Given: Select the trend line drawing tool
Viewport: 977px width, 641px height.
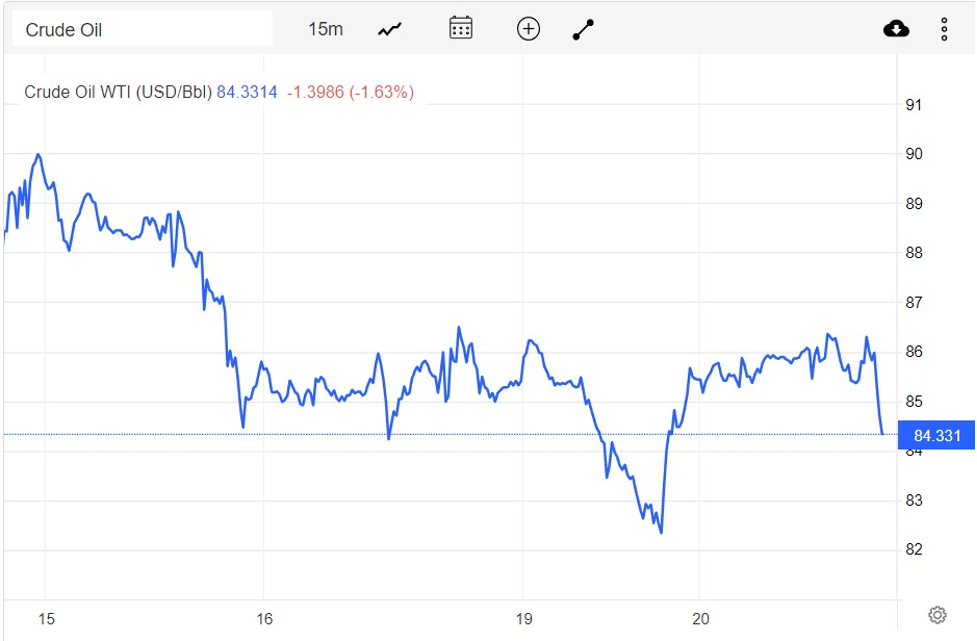Looking at the screenshot, I should coord(583,29).
